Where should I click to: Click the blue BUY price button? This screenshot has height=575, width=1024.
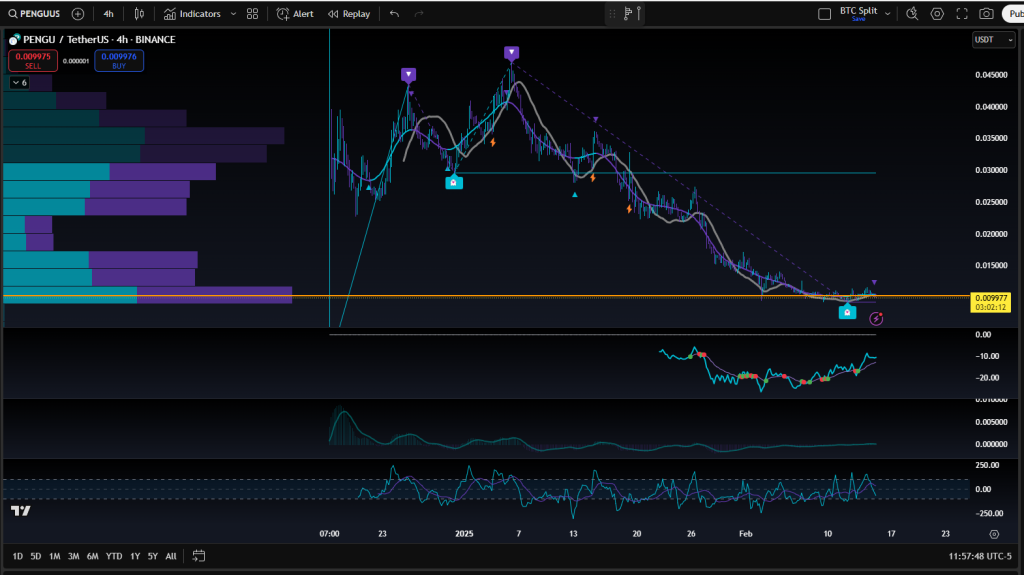point(119,61)
